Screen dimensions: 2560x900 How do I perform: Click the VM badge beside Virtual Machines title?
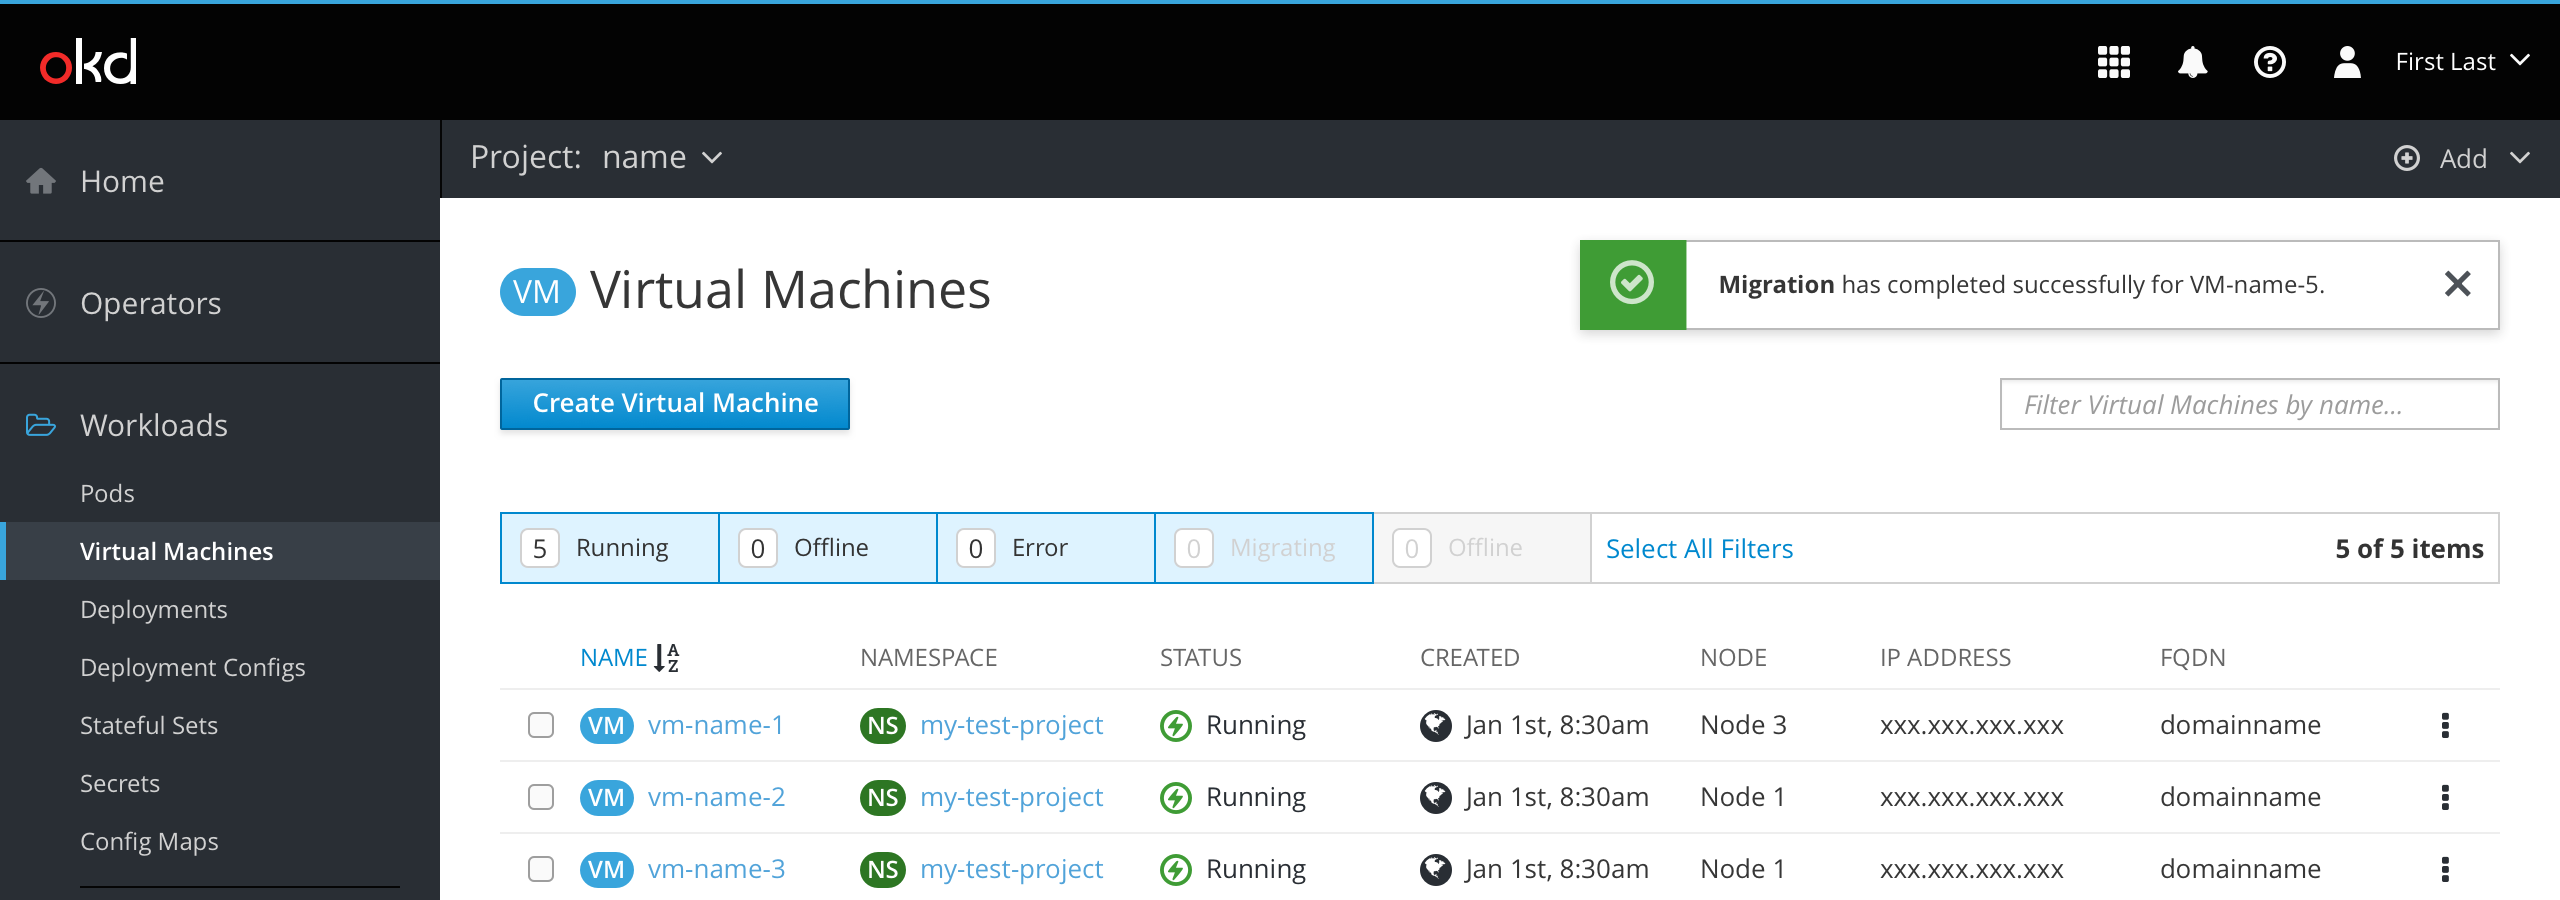click(537, 292)
